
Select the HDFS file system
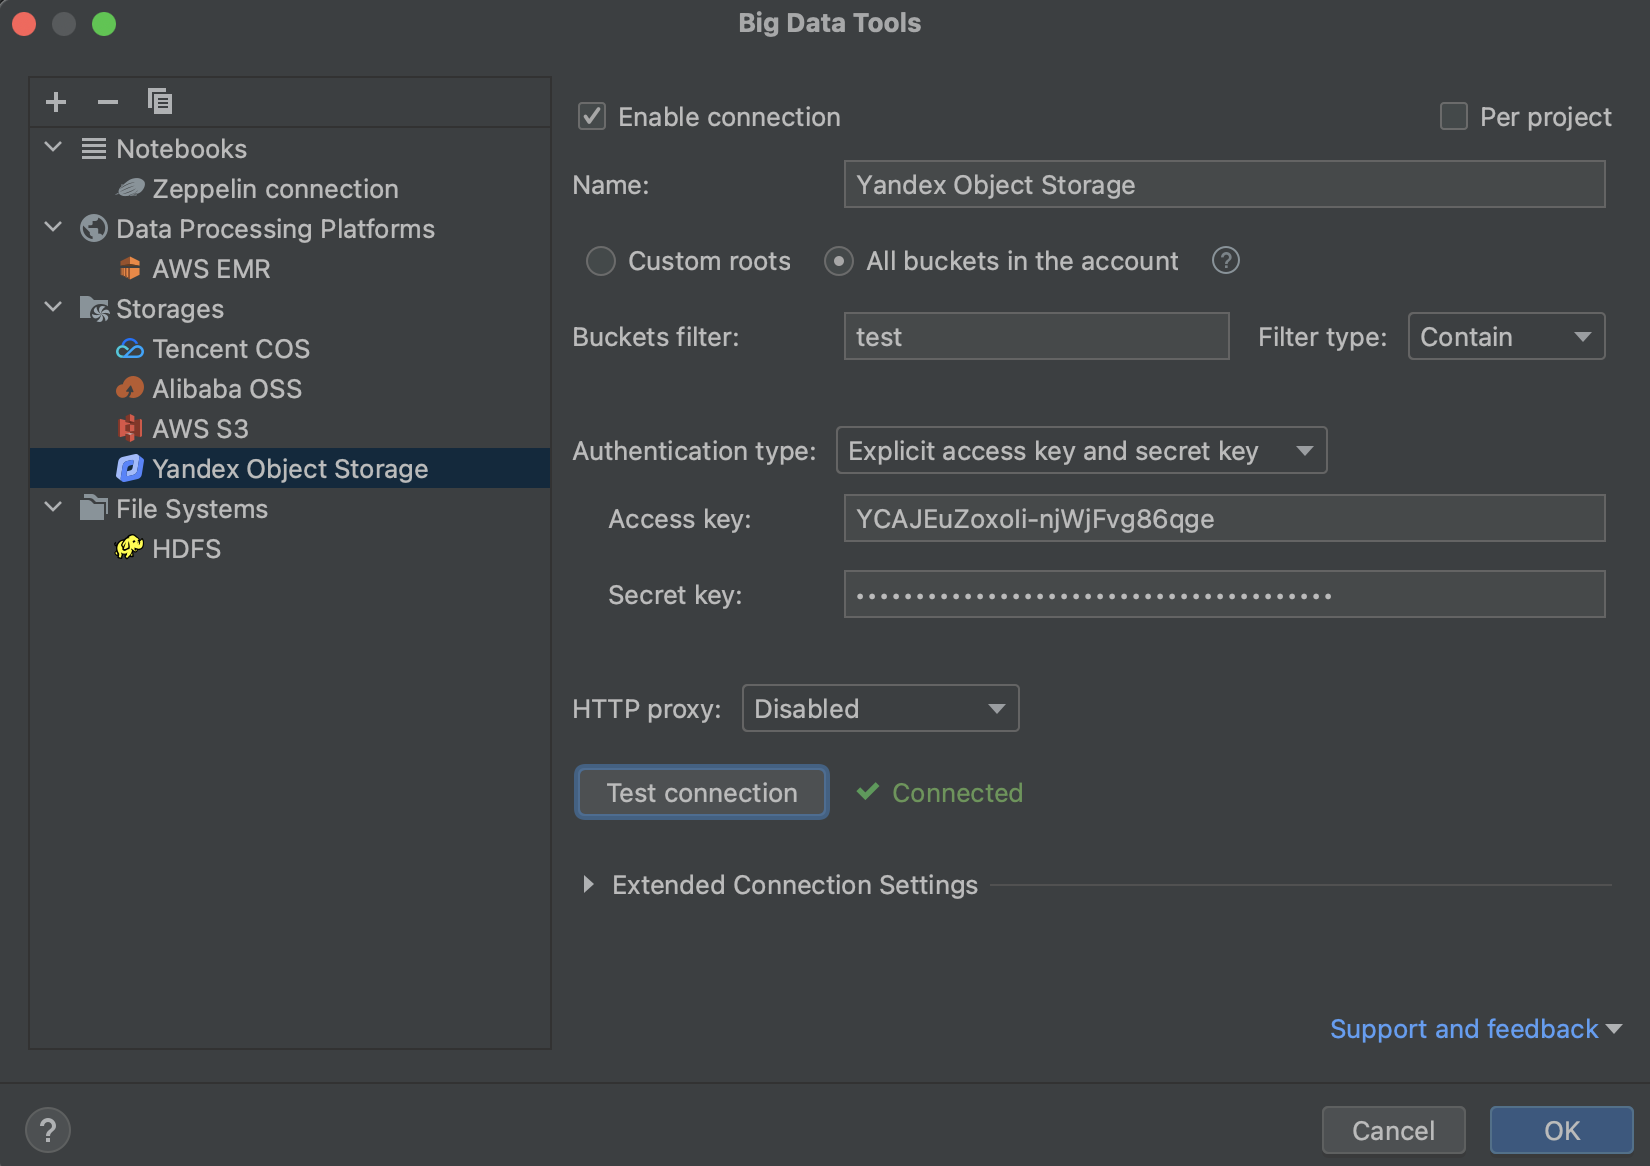[x=186, y=548]
